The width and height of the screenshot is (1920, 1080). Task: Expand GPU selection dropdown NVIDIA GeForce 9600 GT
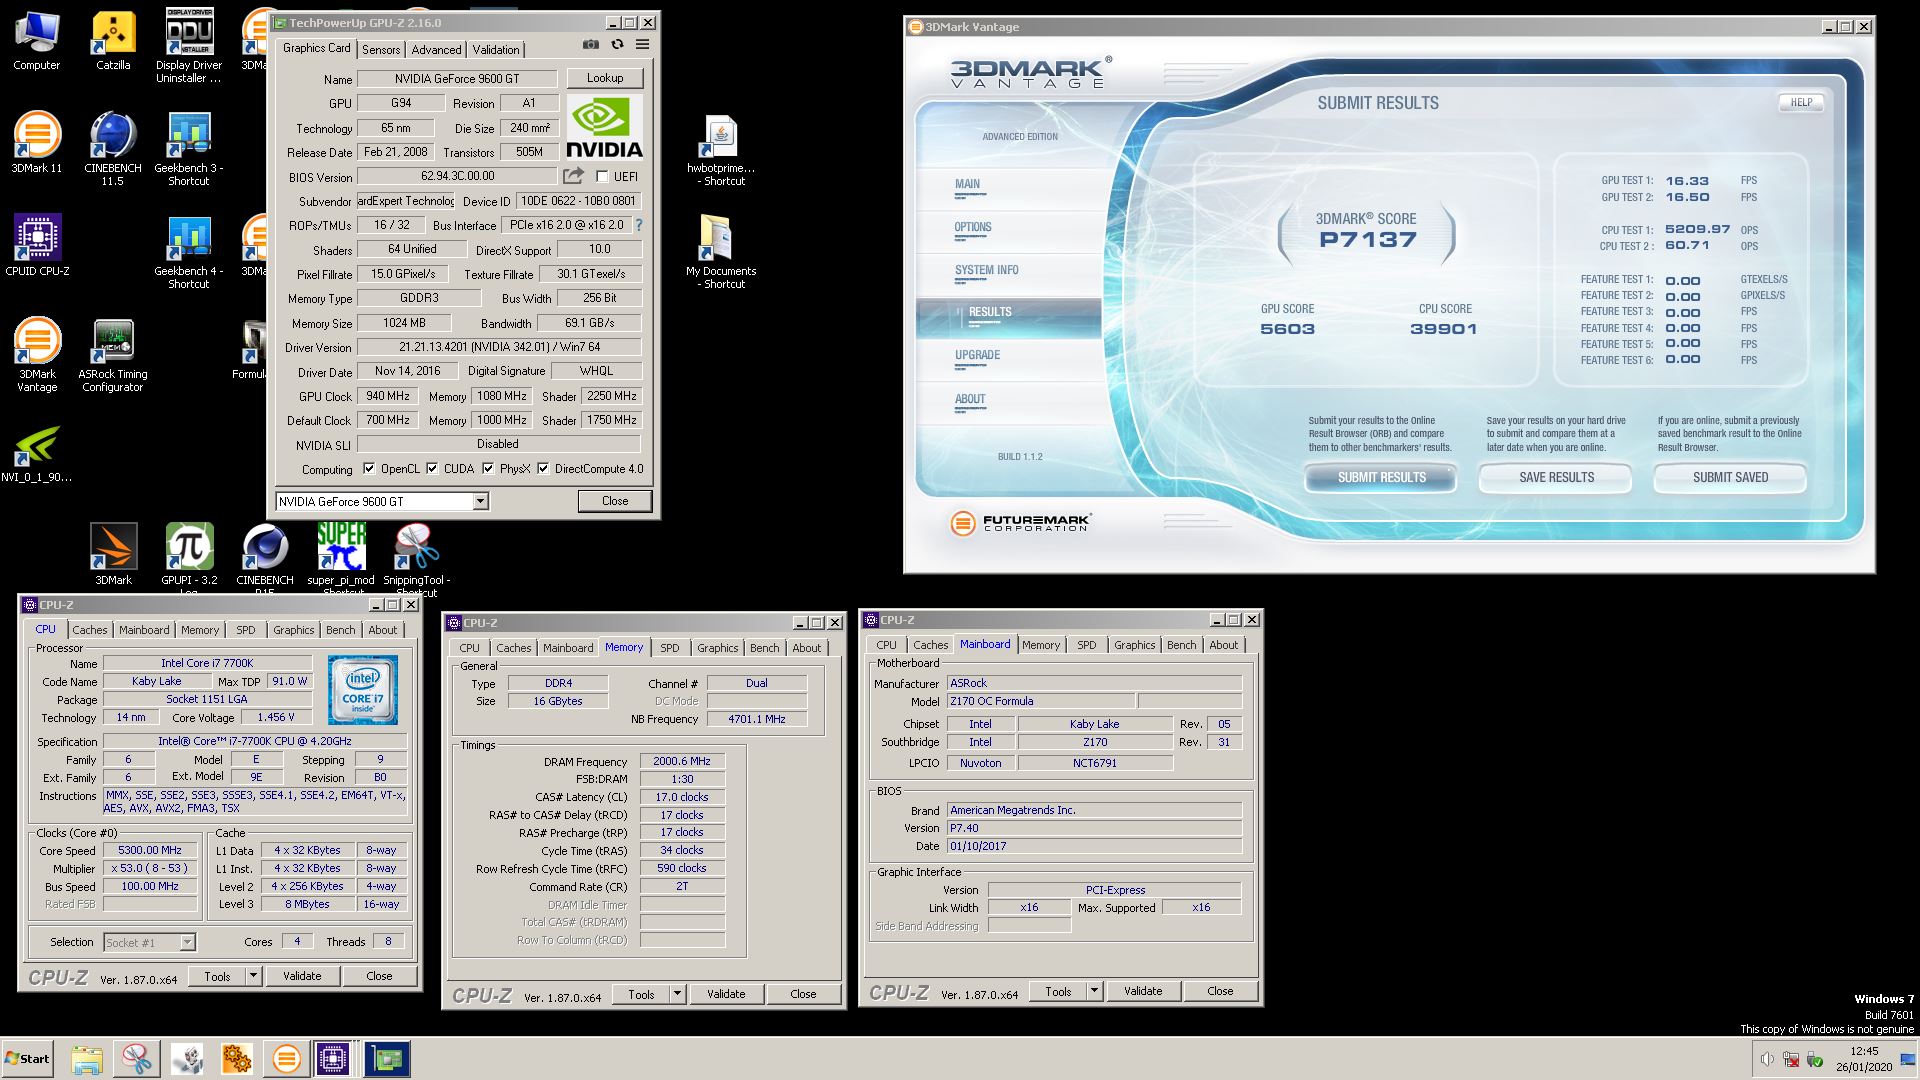480,501
